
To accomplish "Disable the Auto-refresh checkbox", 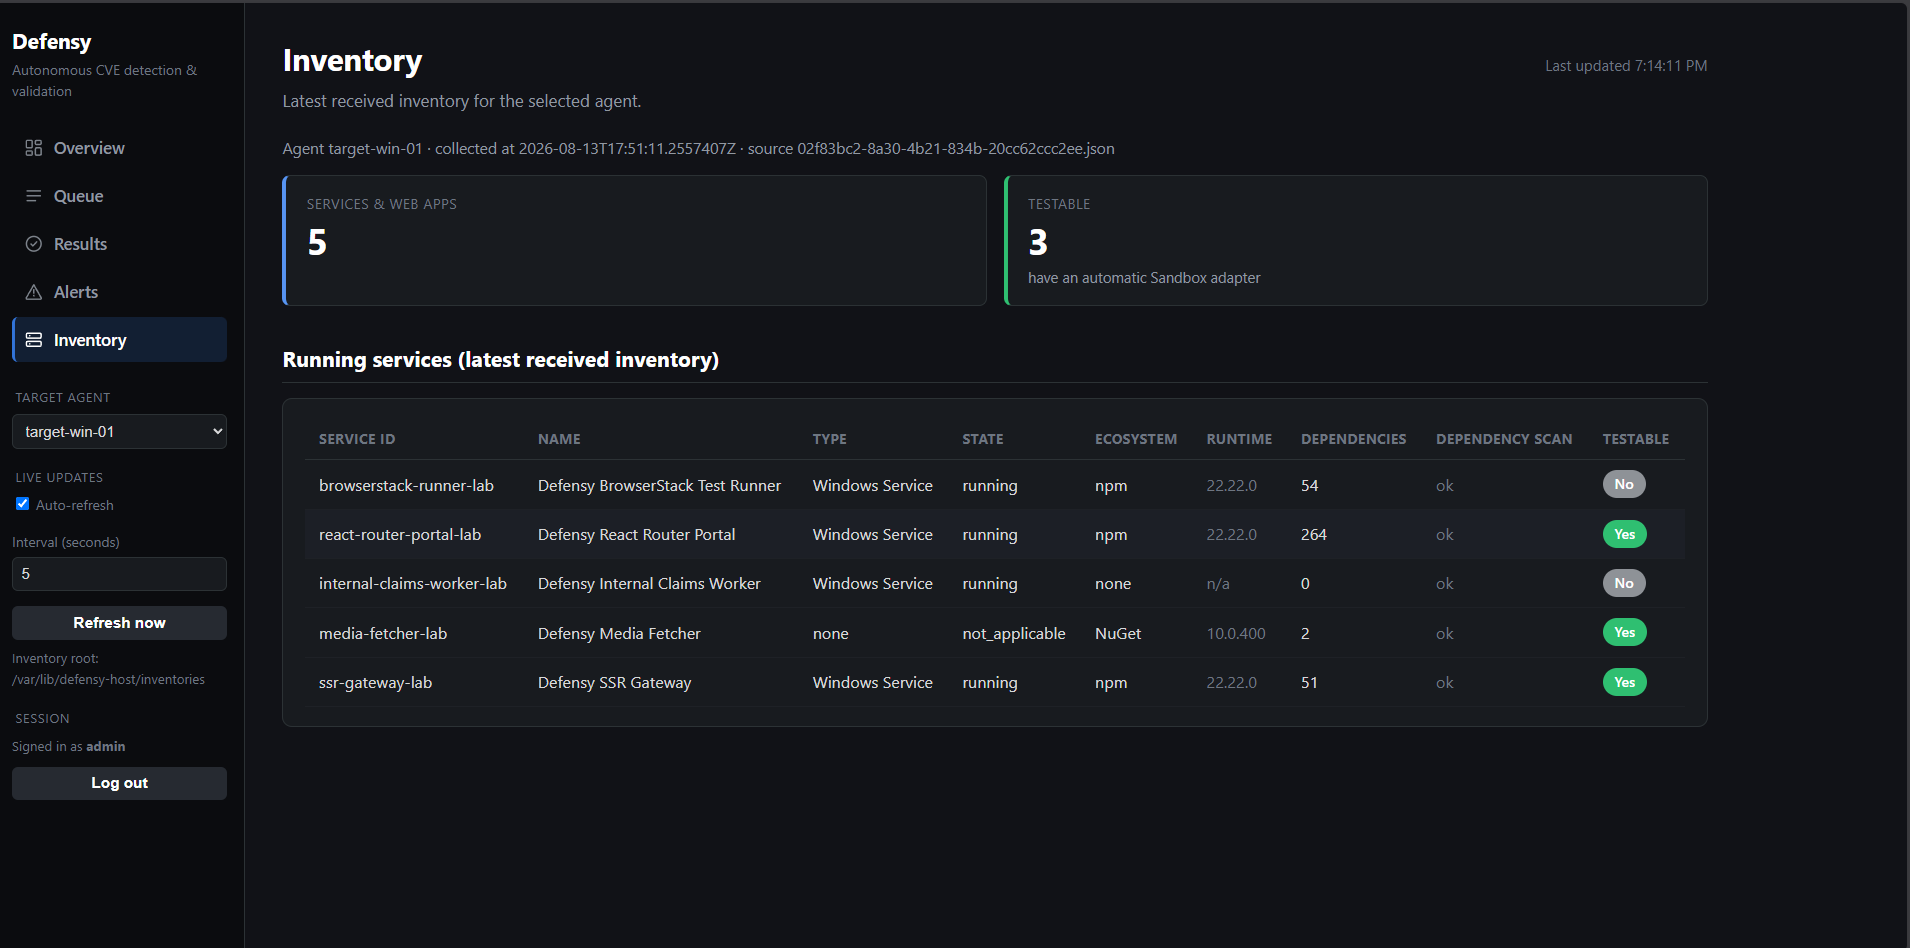I will (x=22, y=504).
